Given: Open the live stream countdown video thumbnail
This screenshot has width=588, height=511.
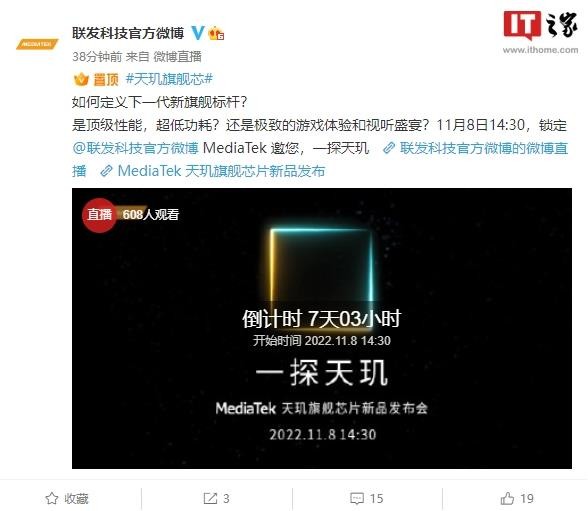Looking at the screenshot, I should (322, 328).
